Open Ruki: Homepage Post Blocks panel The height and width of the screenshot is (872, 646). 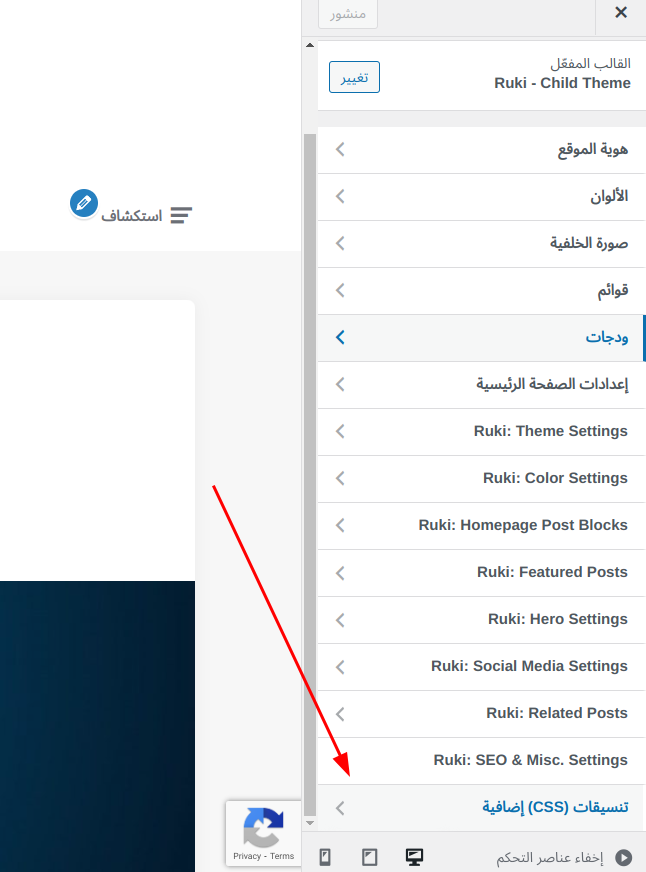pyautogui.click(x=481, y=526)
